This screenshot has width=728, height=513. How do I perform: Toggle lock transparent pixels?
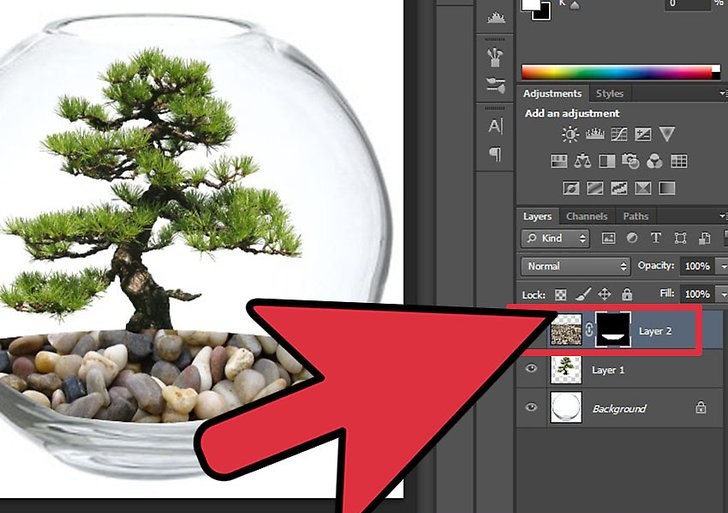pyautogui.click(x=559, y=295)
